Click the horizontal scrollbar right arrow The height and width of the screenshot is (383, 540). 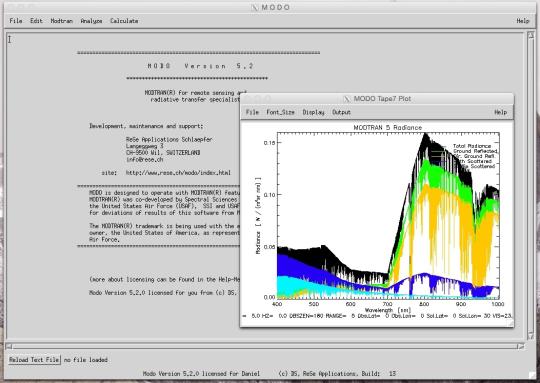pos(521,346)
